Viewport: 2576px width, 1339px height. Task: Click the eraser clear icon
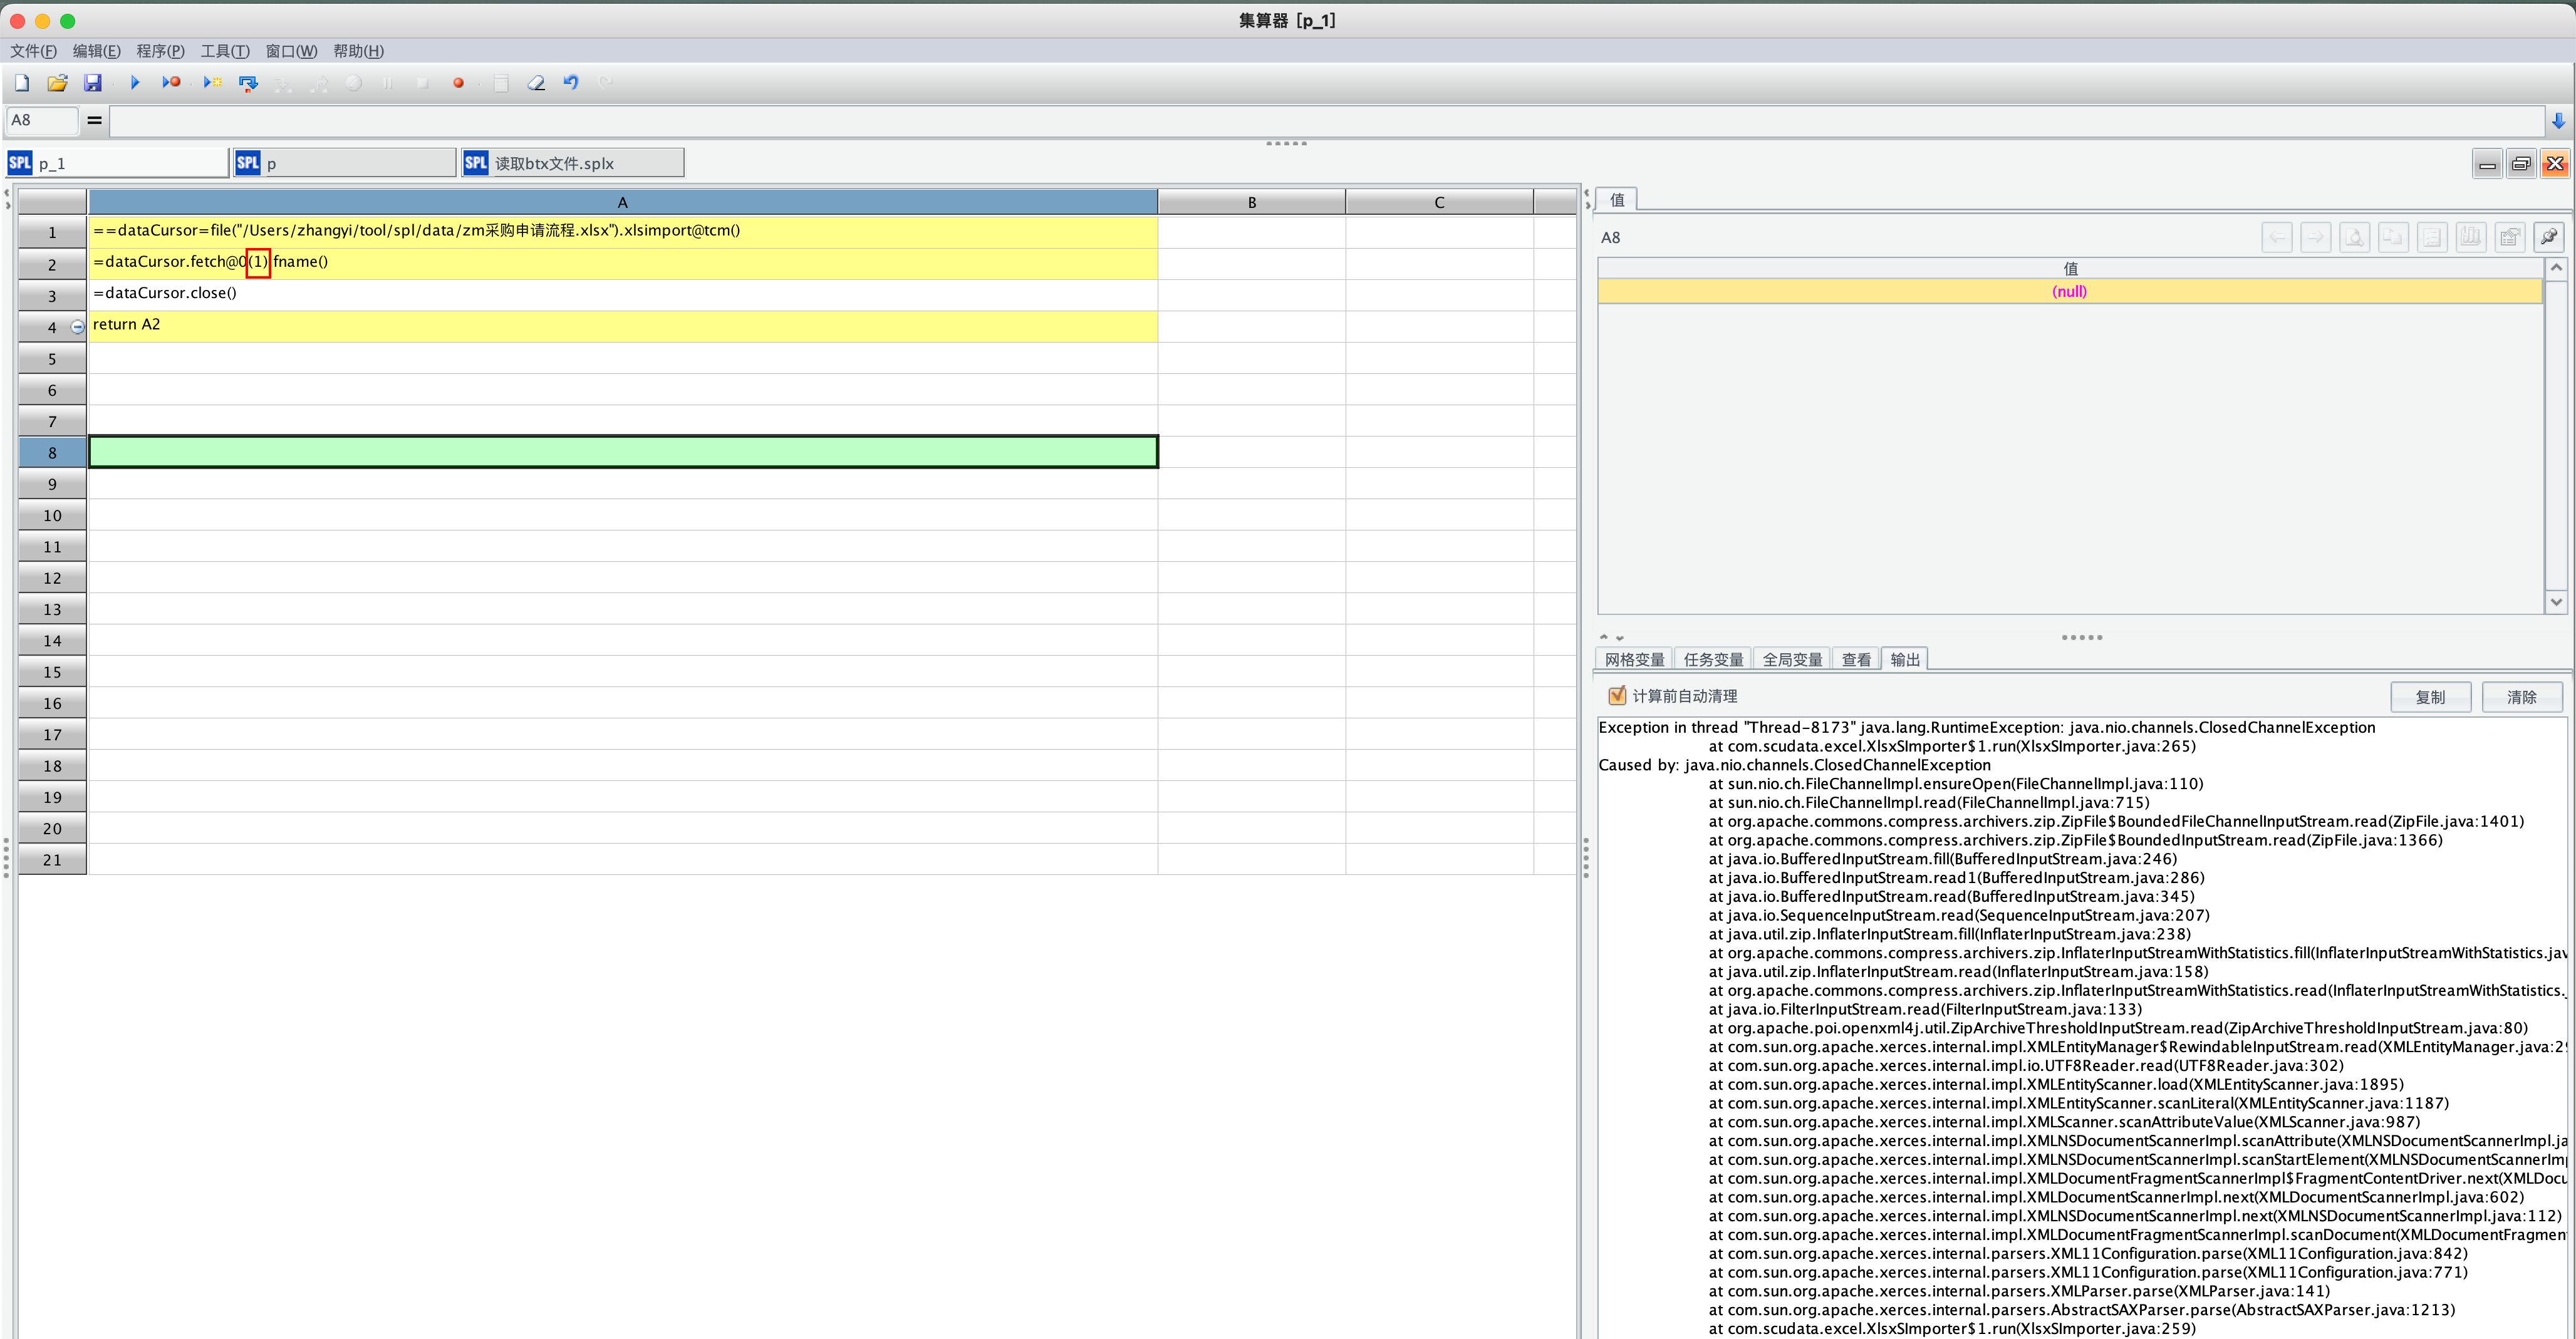click(536, 83)
